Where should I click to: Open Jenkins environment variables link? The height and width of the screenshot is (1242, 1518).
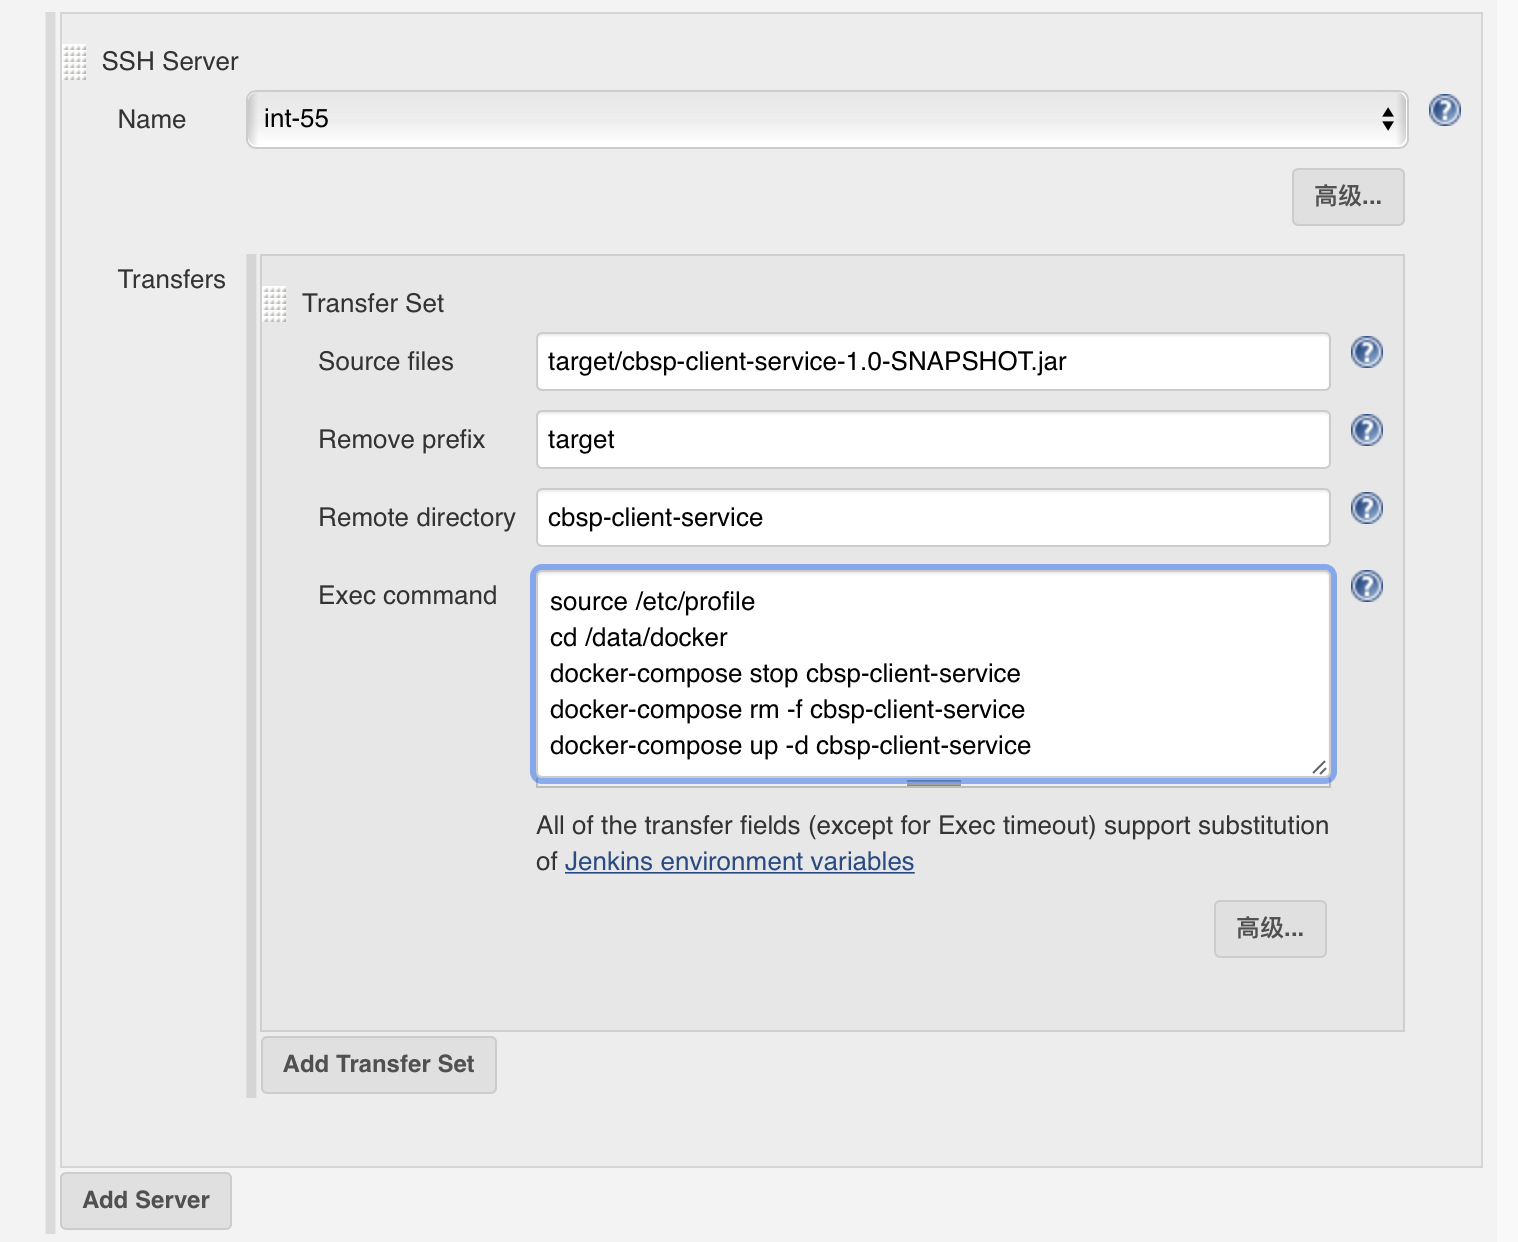739,861
